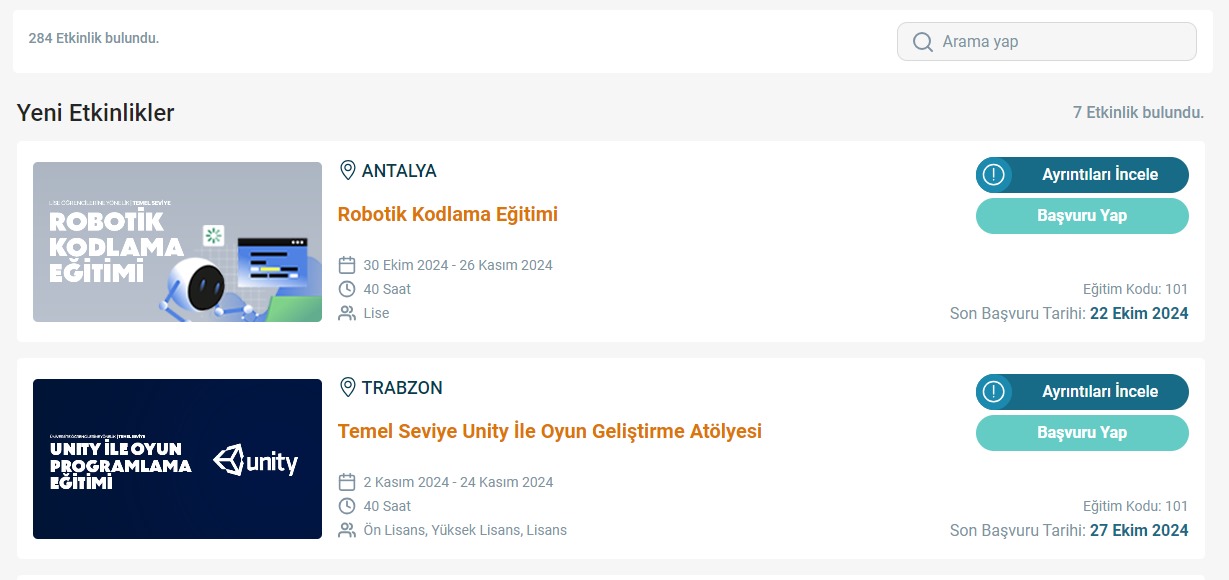Image resolution: width=1229 pixels, height=580 pixels.
Task: Apply to the Trabzon Unity workshop
Action: point(1082,433)
